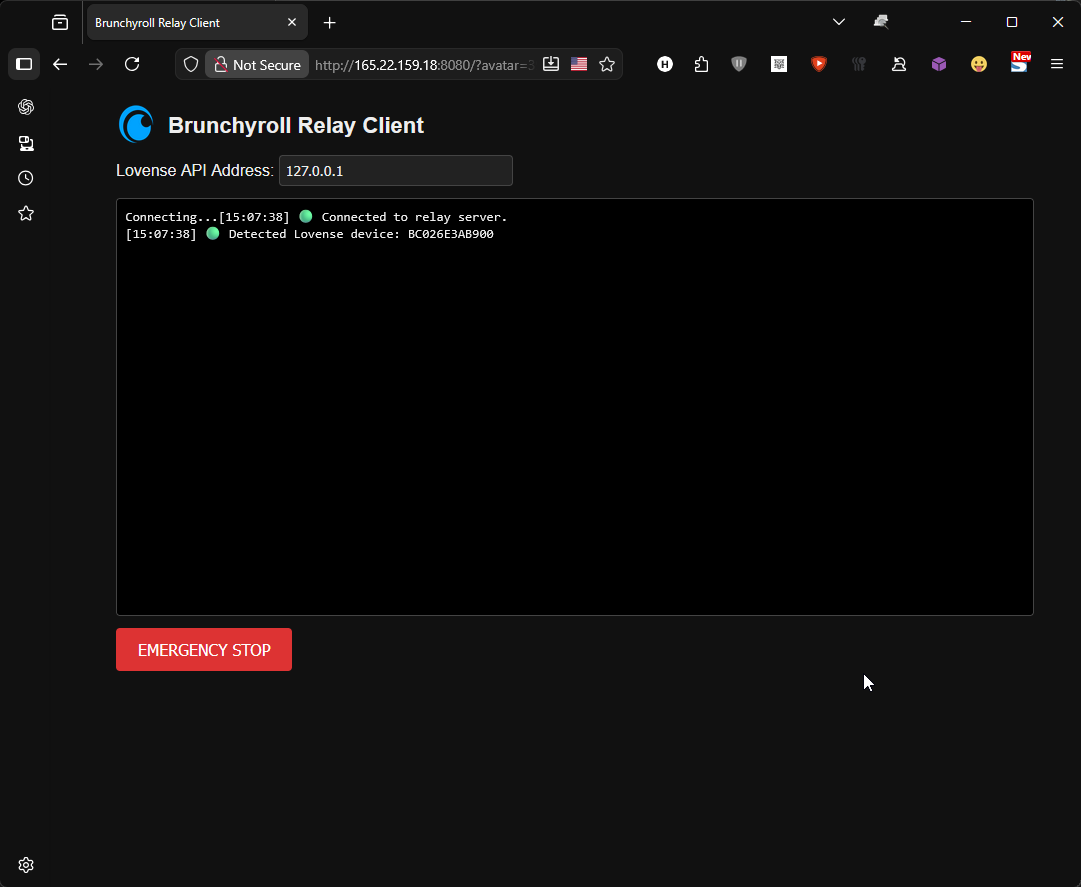Open sidebar settings gear icon
Image resolution: width=1081 pixels, height=887 pixels.
(26, 865)
